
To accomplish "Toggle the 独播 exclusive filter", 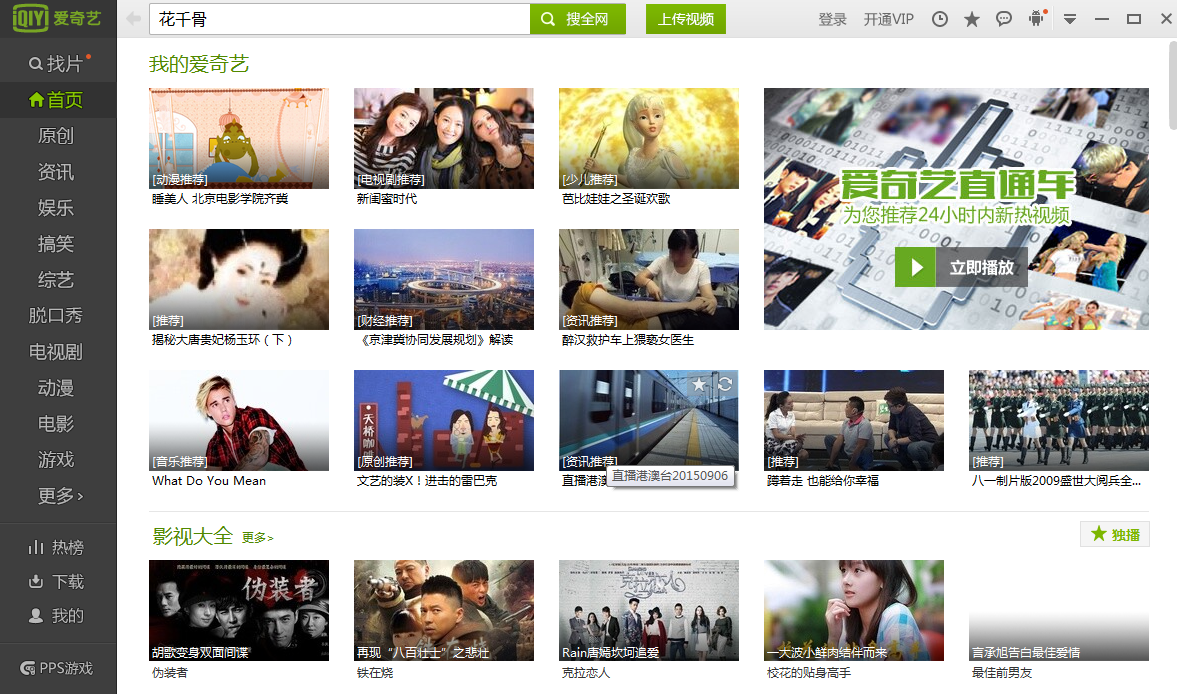I will [x=1115, y=534].
